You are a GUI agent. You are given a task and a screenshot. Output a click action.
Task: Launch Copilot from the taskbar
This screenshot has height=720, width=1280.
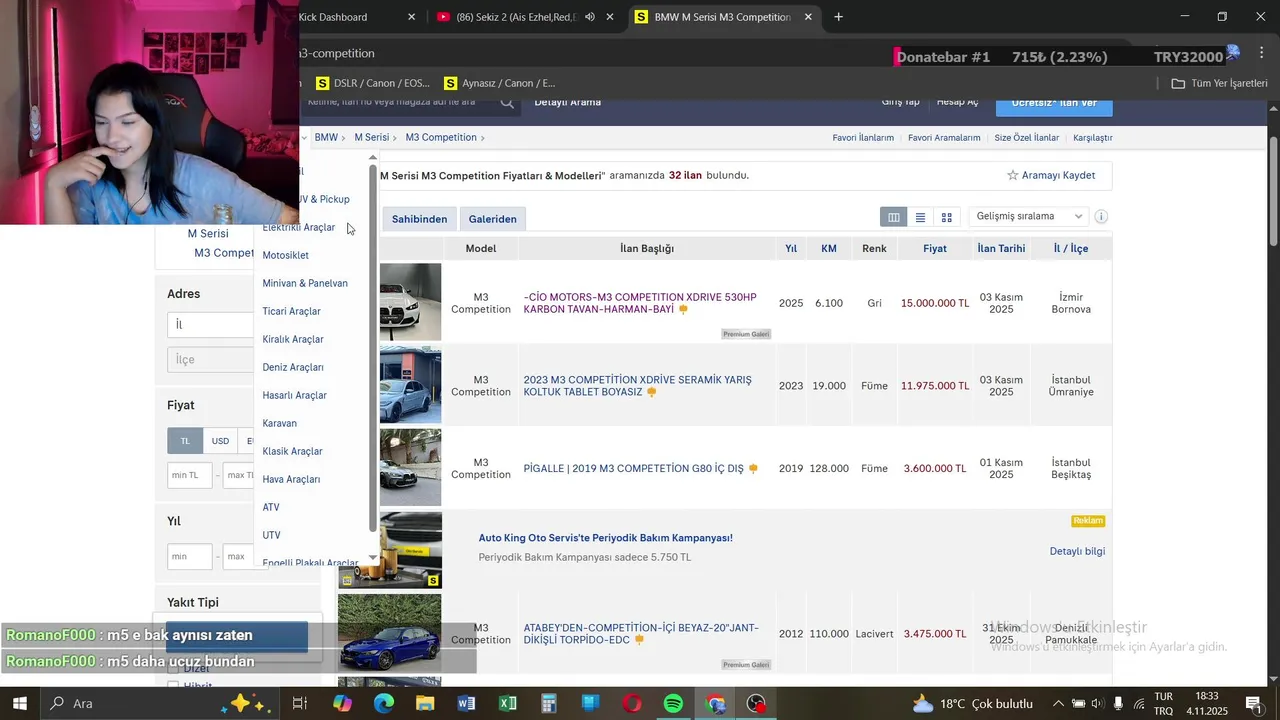[342, 704]
